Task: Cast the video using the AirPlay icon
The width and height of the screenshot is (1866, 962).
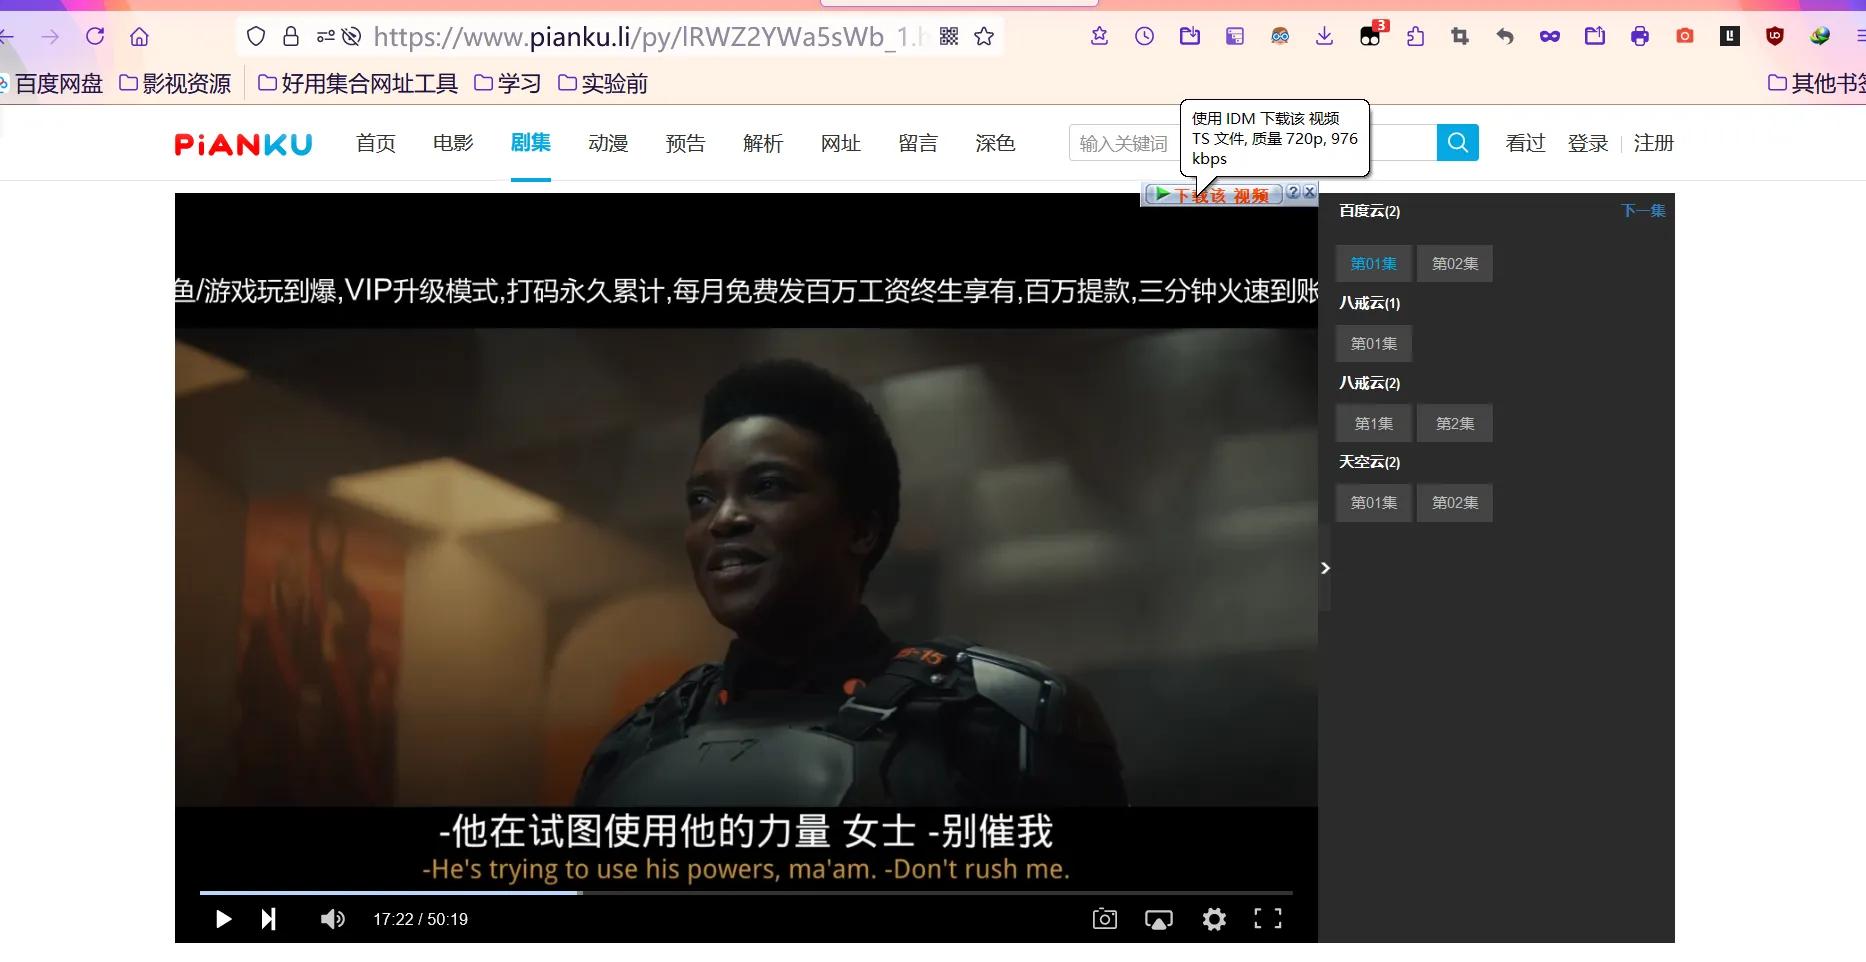Action: point(1158,918)
